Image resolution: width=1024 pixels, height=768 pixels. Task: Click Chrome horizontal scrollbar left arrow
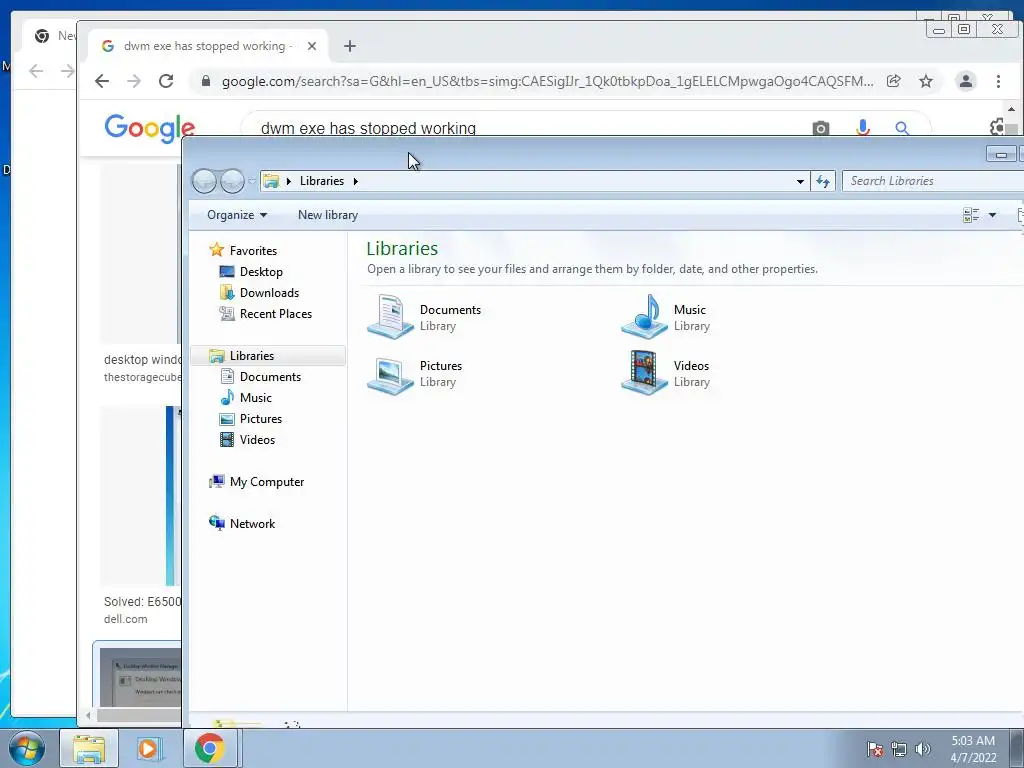(88, 716)
